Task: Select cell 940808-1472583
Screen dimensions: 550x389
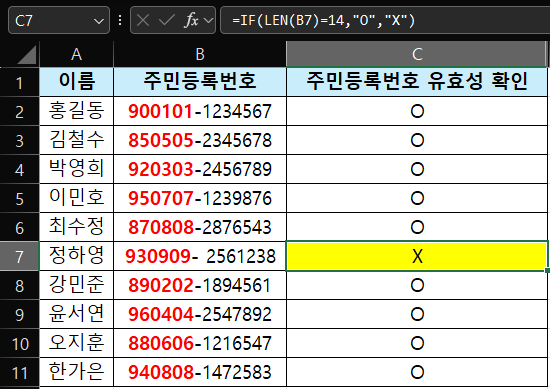Action: point(200,372)
